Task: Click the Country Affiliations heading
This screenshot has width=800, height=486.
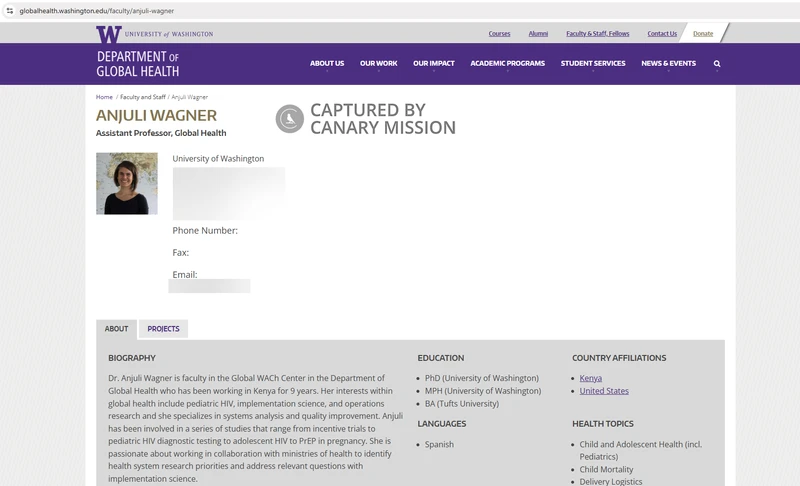Action: 619,359
